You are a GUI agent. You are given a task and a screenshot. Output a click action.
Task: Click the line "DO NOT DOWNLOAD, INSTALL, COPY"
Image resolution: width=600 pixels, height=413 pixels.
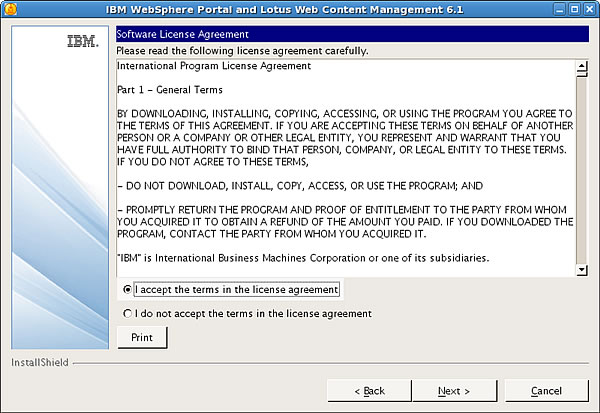(300, 186)
